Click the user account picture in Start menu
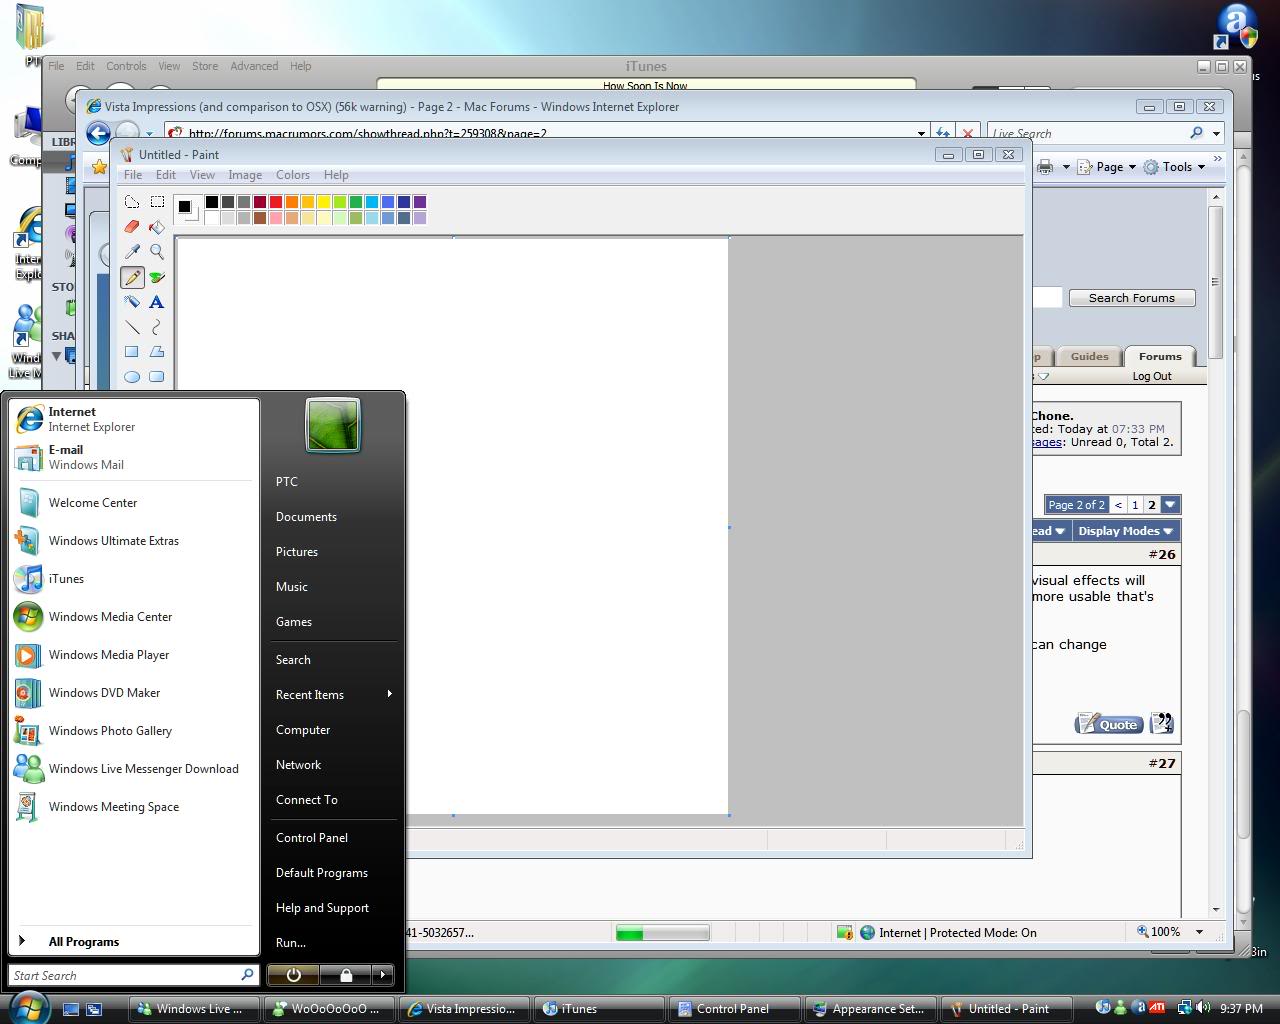Screen dimensions: 1280x1024 pos(333,425)
